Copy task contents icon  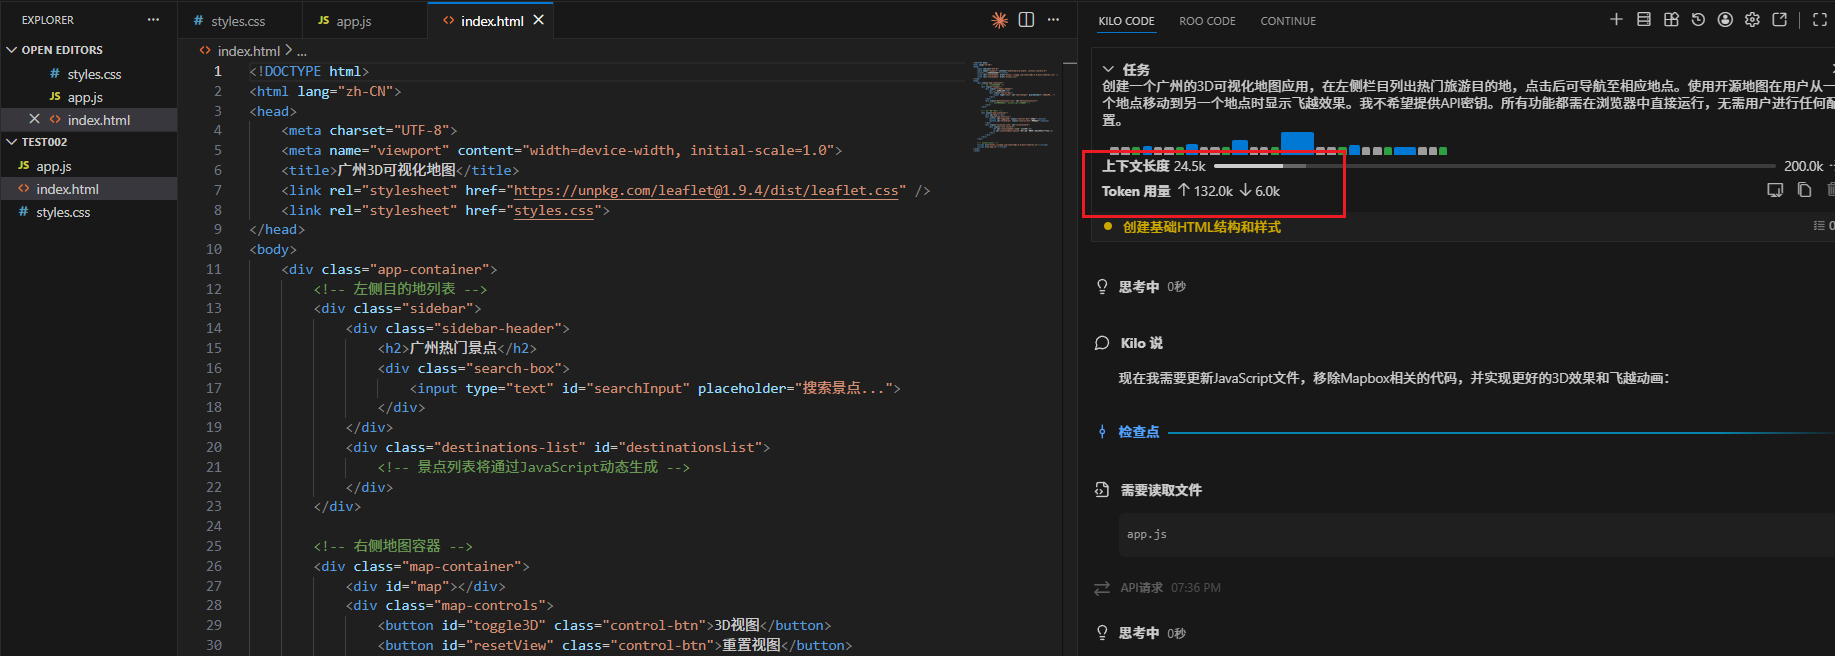[x=1804, y=190]
